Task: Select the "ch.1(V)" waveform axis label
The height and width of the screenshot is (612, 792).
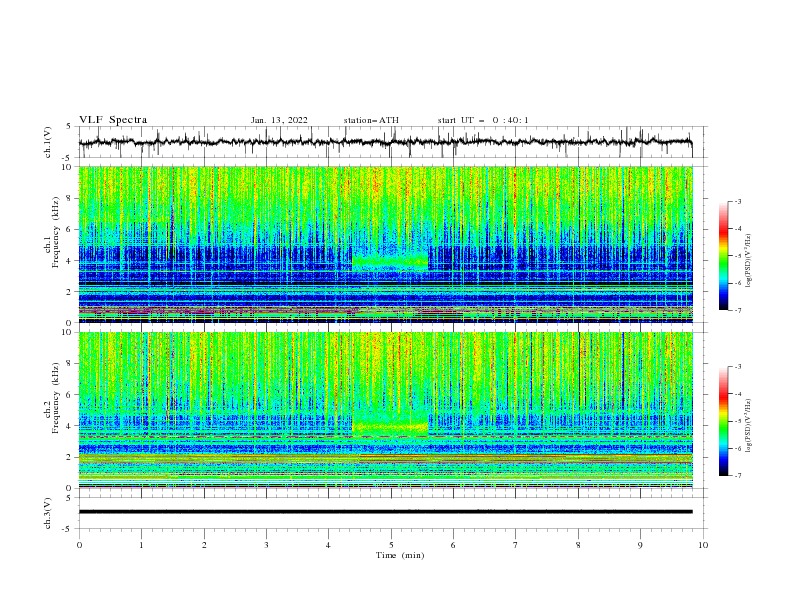Action: (48, 142)
